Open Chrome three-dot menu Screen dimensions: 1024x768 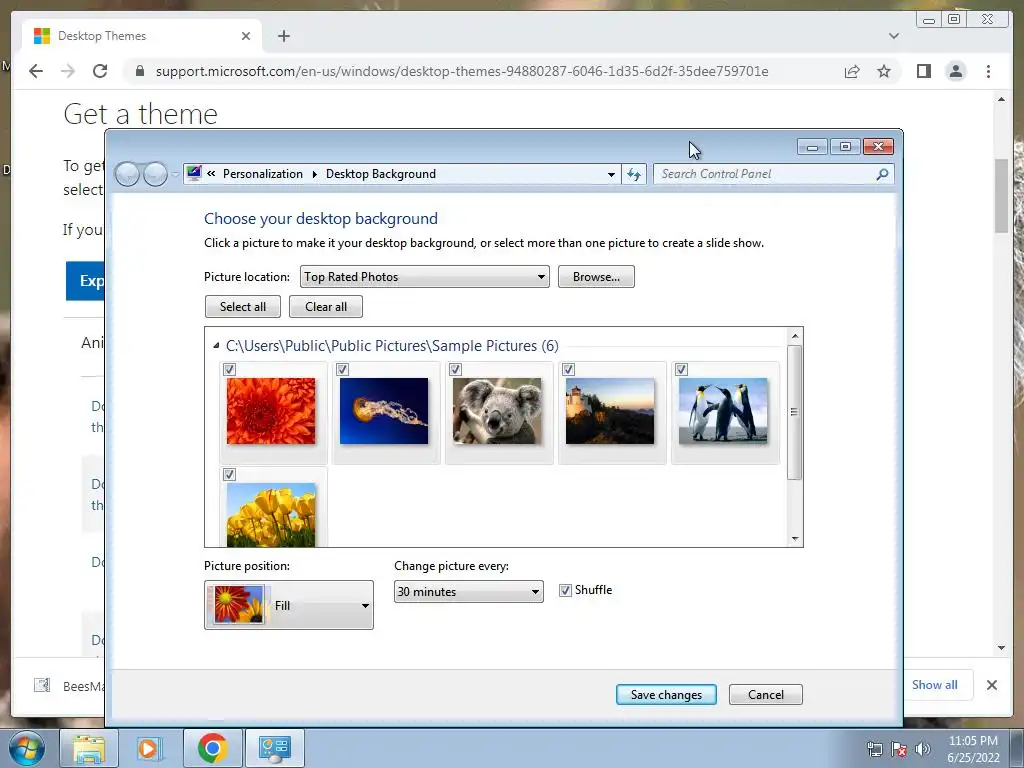pos(988,71)
